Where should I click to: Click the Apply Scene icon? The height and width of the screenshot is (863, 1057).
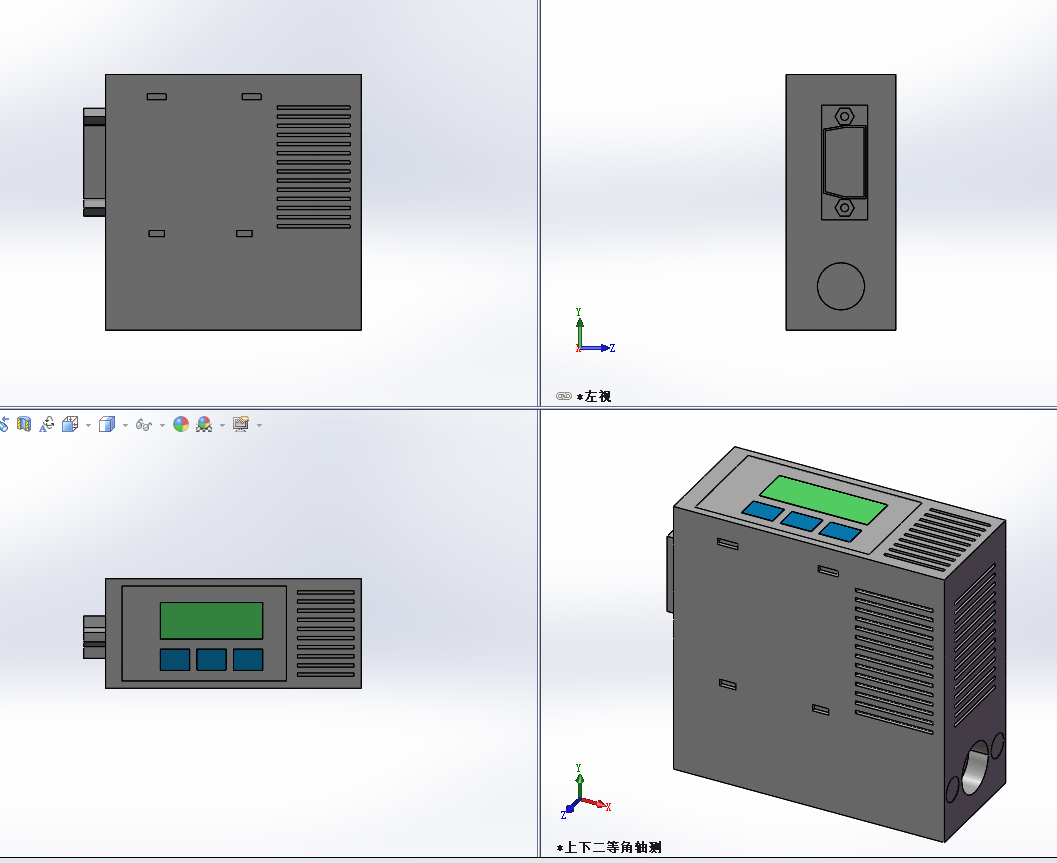(x=204, y=424)
